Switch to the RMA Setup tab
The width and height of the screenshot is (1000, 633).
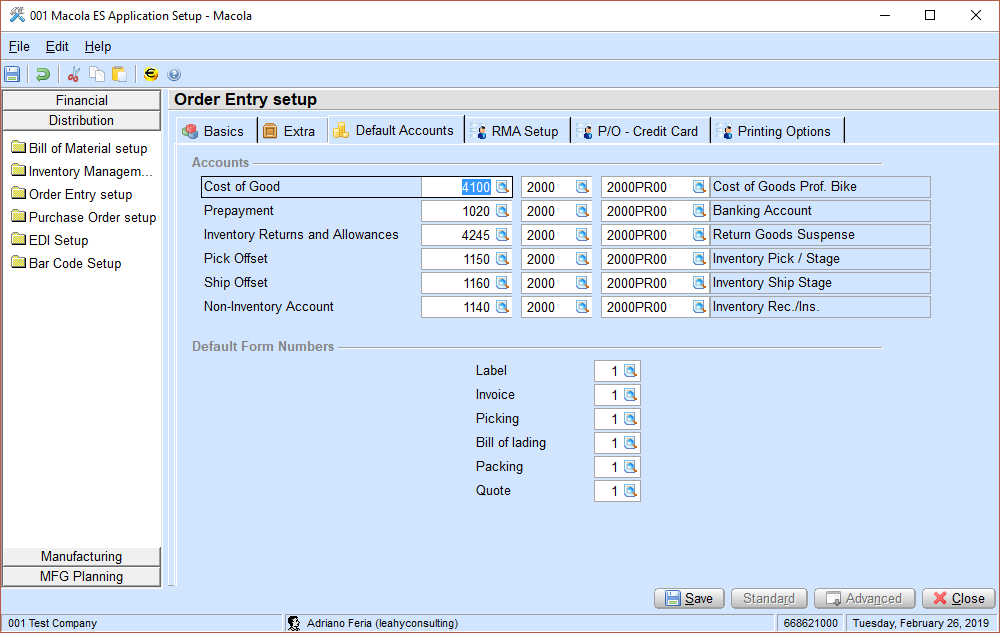tap(517, 131)
